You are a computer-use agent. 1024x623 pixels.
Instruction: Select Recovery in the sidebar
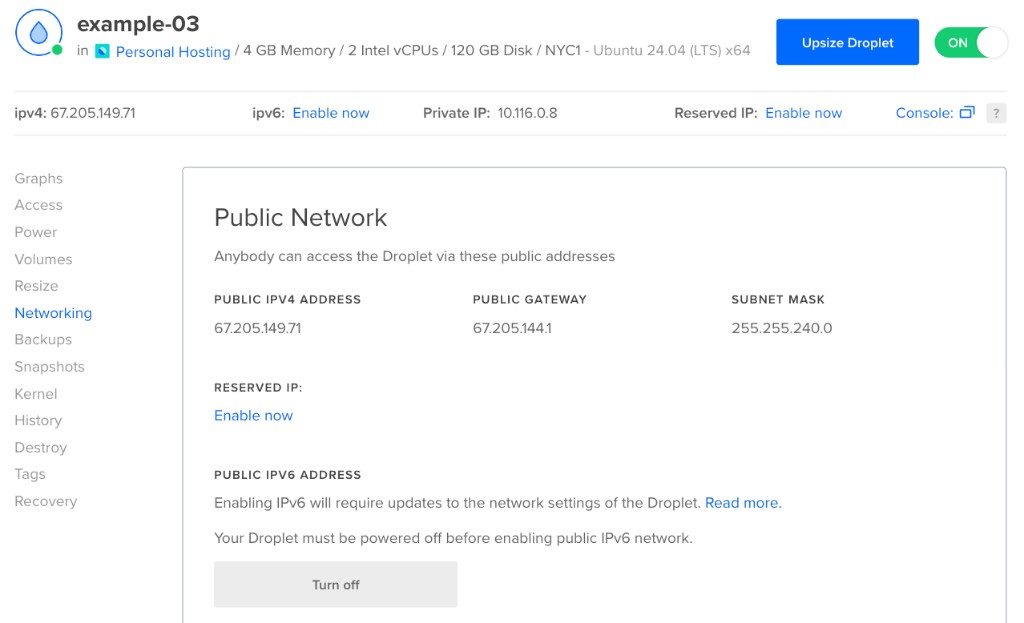[45, 501]
